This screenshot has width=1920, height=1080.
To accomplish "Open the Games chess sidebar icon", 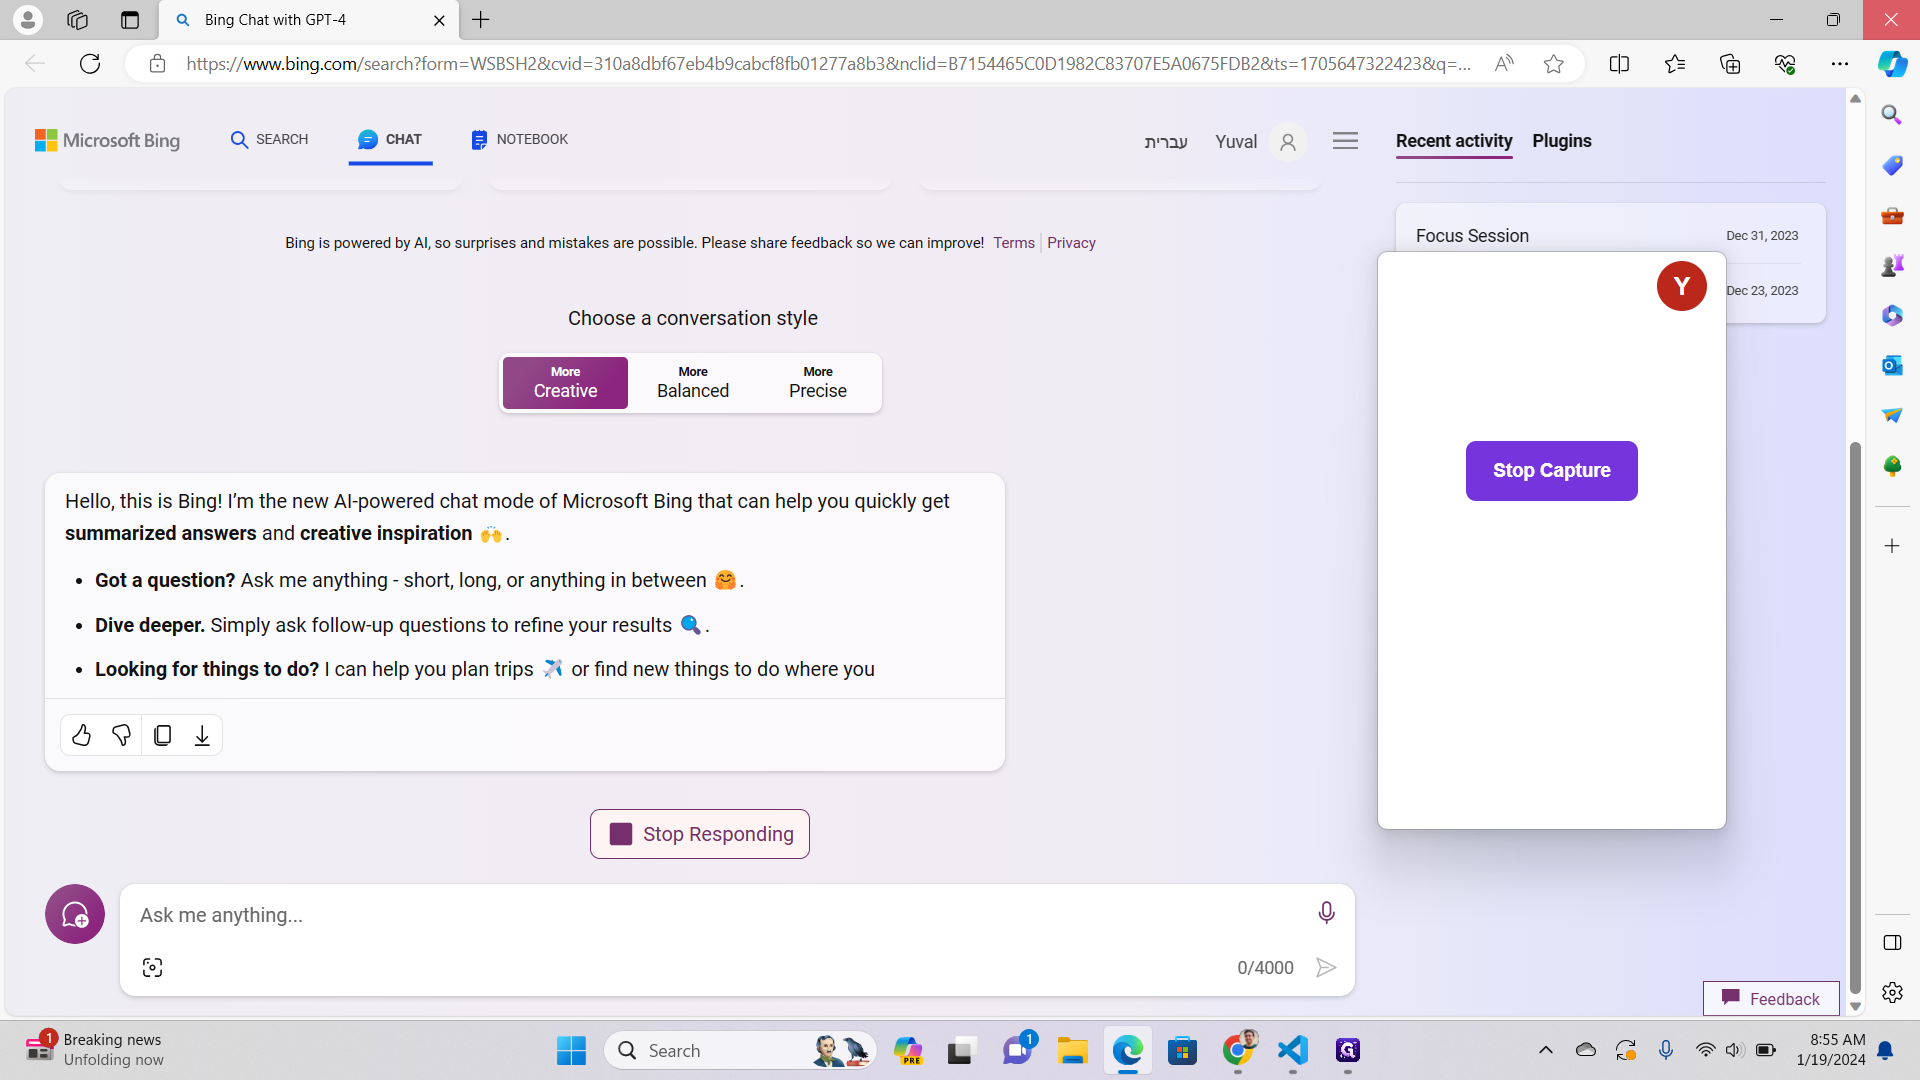I will point(1891,265).
